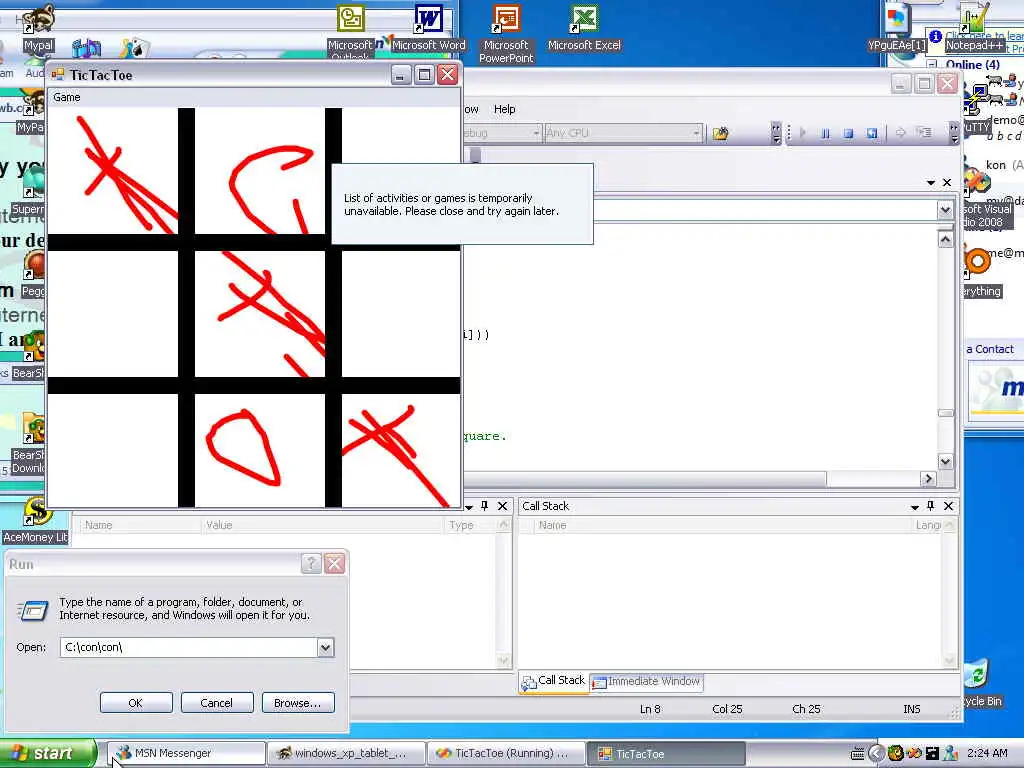This screenshot has width=1024, height=768.
Task: Close the active editor document tab
Action: tap(947, 183)
